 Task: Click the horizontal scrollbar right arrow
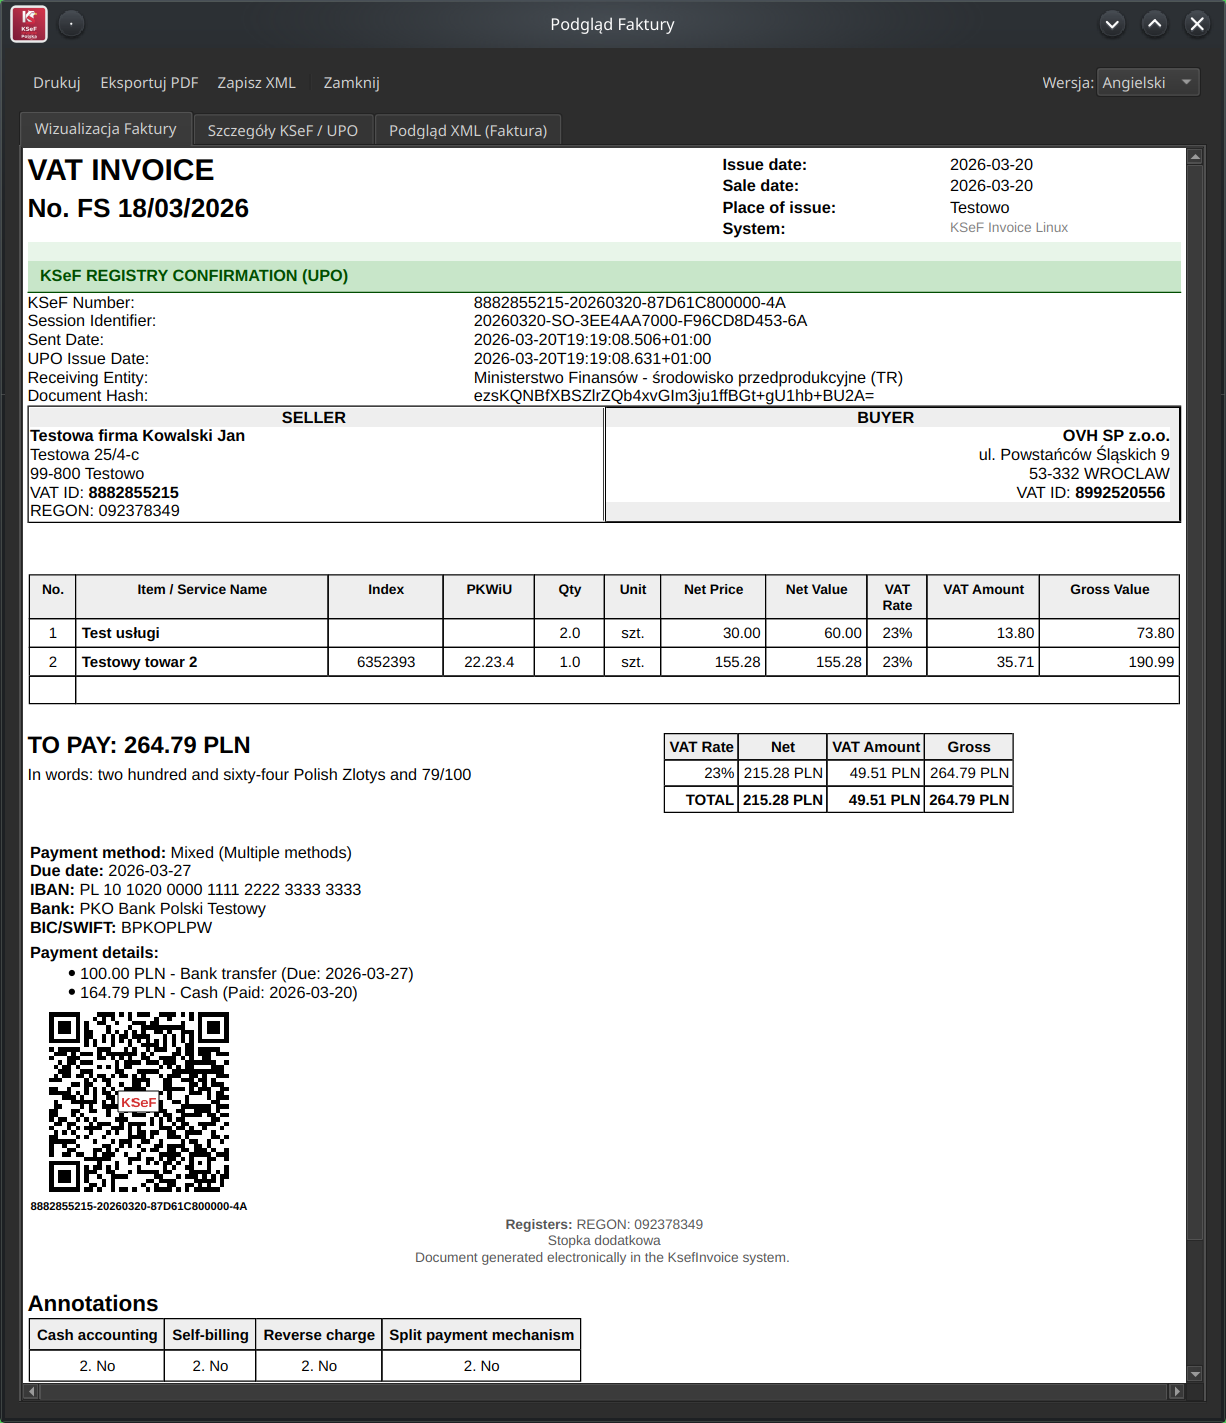point(1176,1391)
